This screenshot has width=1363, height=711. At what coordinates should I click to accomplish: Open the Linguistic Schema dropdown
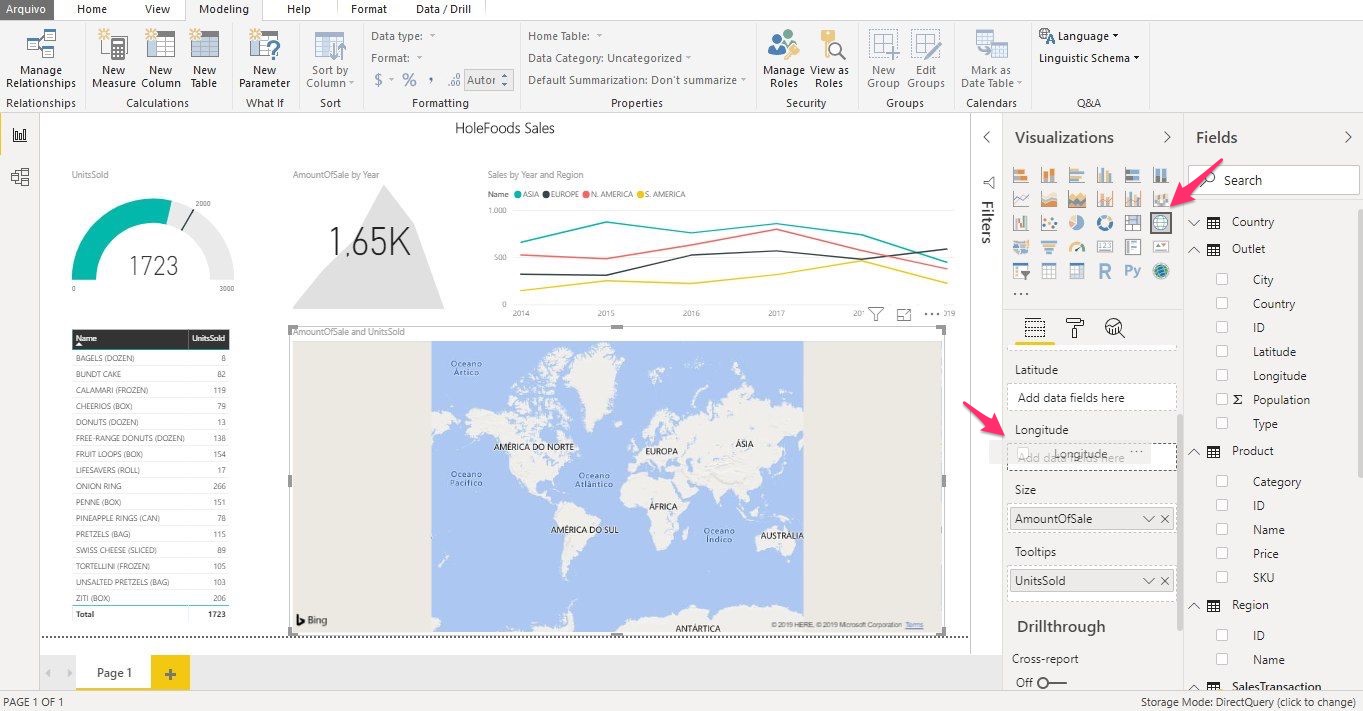pos(1090,58)
